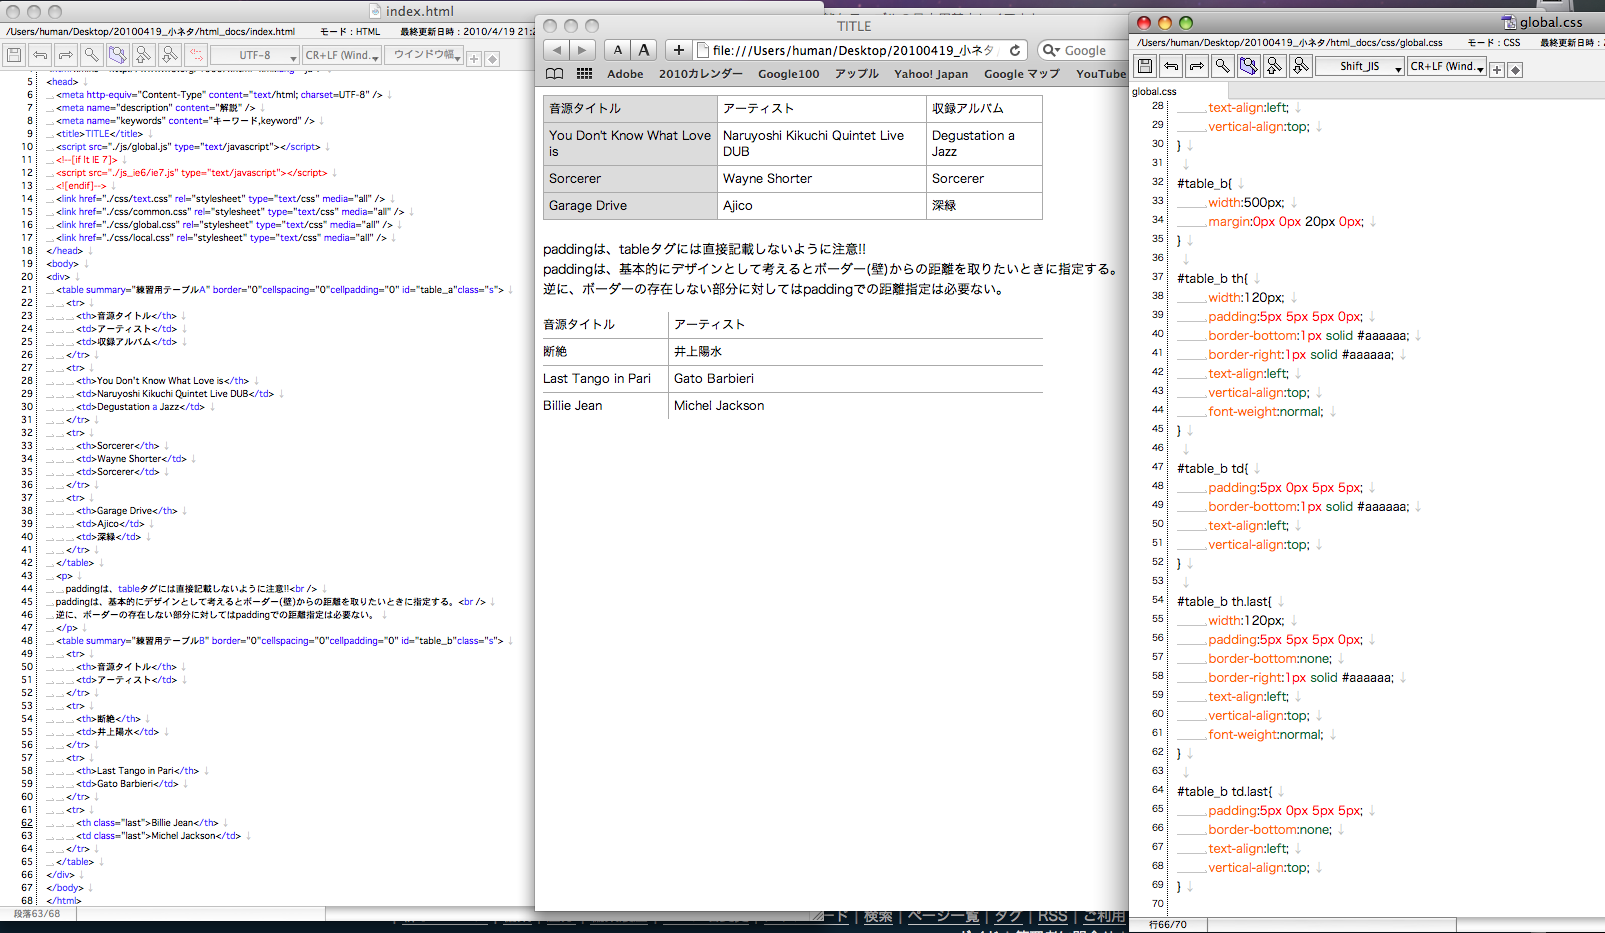This screenshot has width=1605, height=933.
Task: Open the Adobe bookmark
Action: 625,74
